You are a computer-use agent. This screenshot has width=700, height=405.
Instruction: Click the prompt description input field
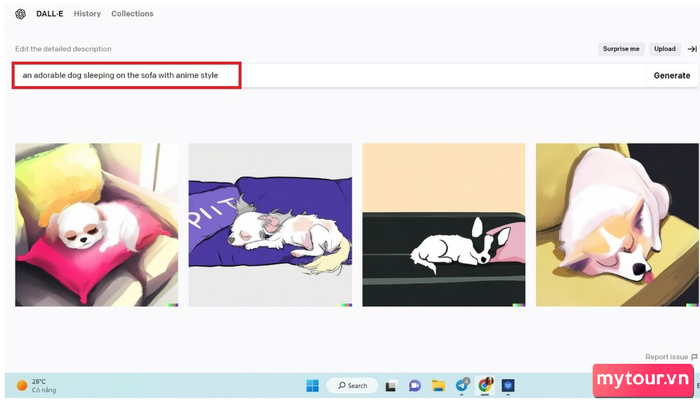coord(329,75)
